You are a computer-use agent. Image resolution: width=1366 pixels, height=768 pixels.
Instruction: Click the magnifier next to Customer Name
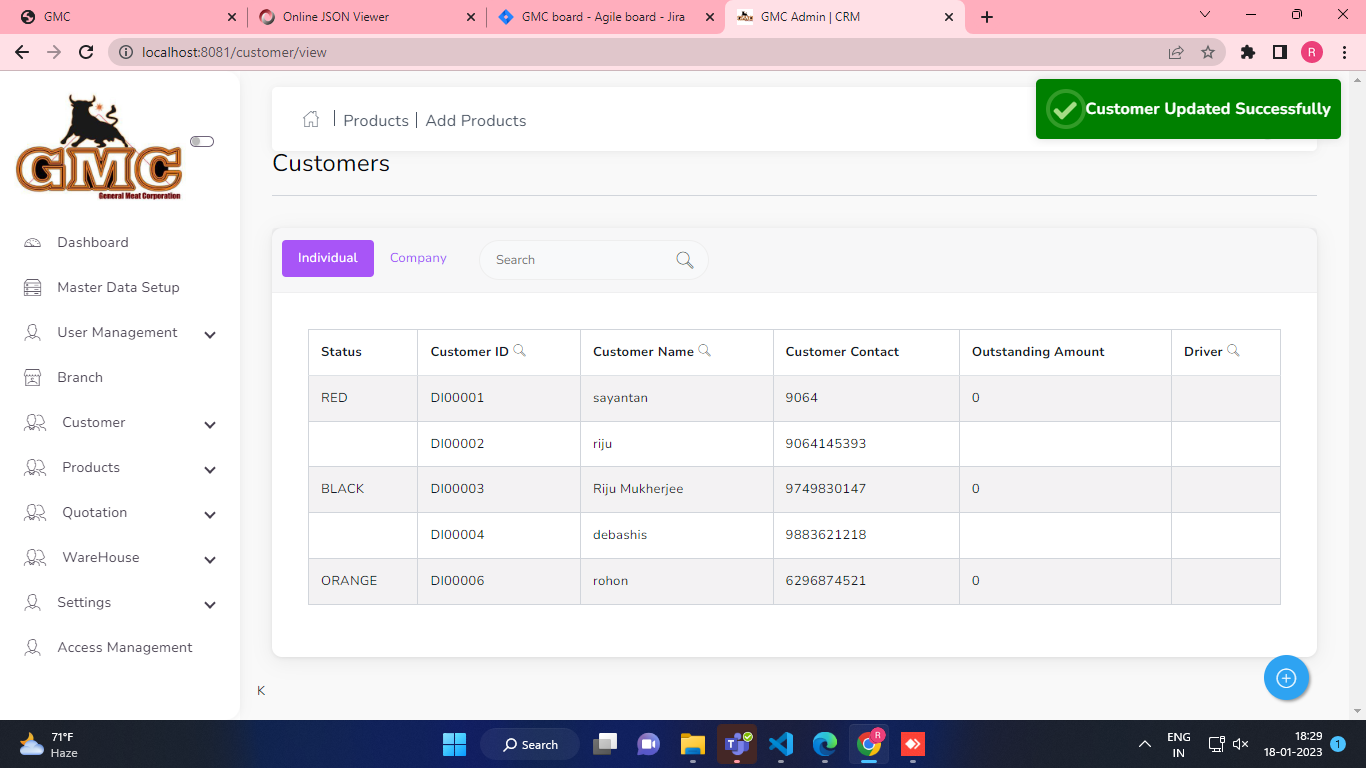[x=704, y=351]
